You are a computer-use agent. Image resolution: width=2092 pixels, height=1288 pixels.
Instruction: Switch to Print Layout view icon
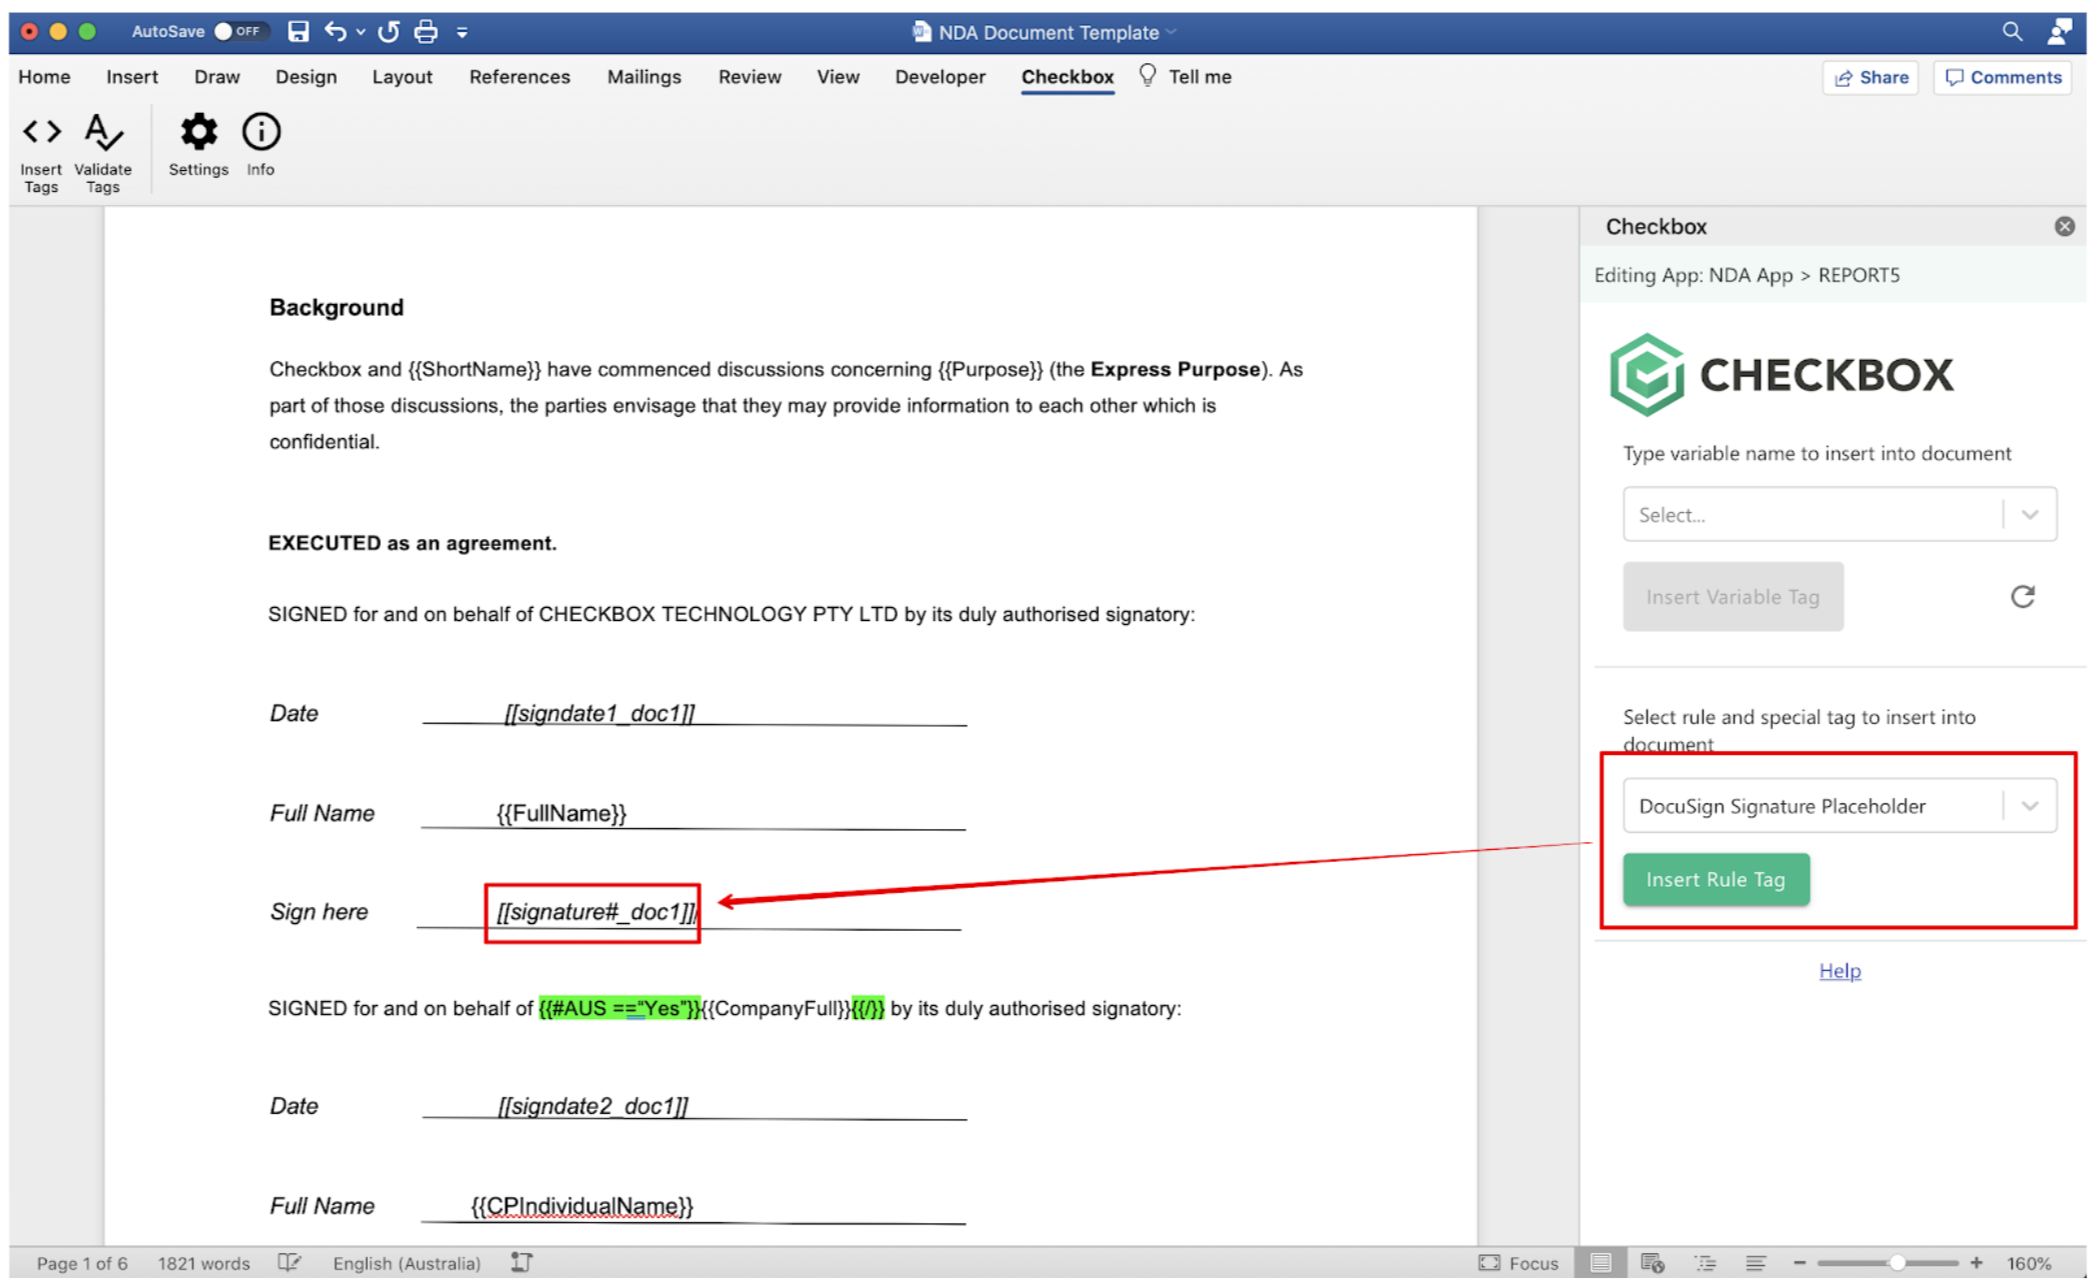point(1600,1262)
